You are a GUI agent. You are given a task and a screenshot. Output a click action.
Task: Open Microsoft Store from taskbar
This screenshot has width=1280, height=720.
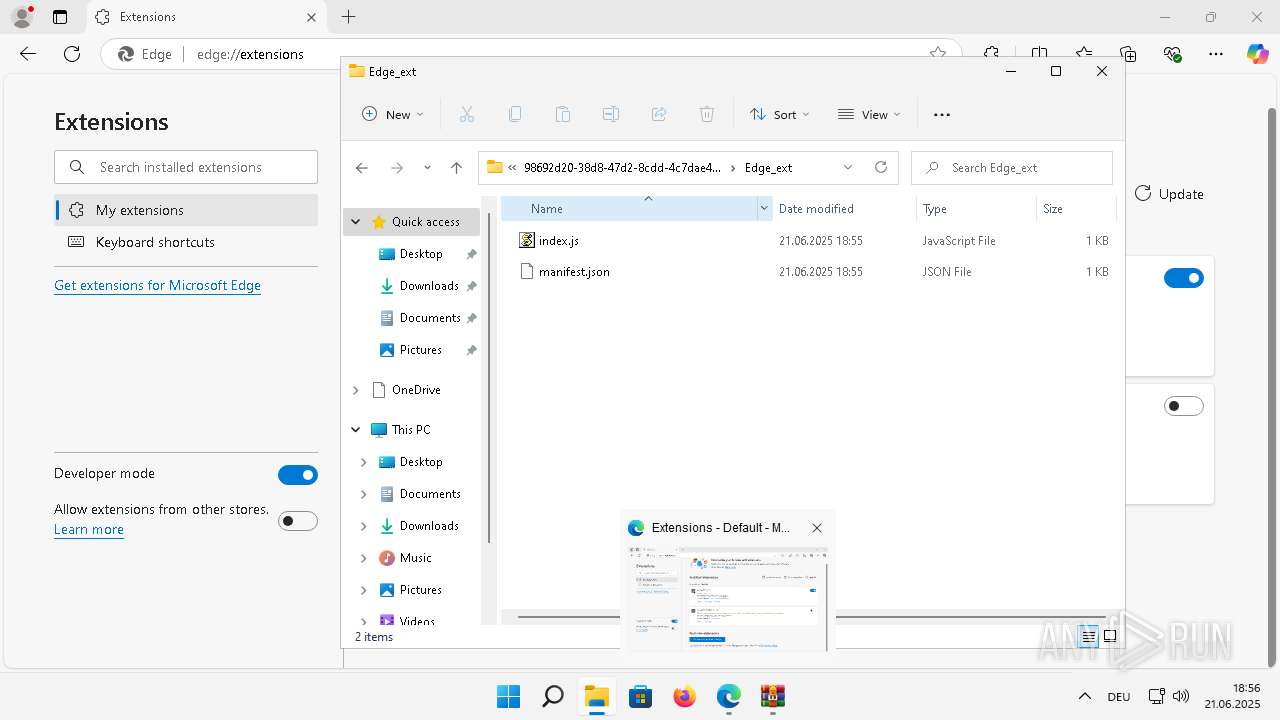point(640,696)
